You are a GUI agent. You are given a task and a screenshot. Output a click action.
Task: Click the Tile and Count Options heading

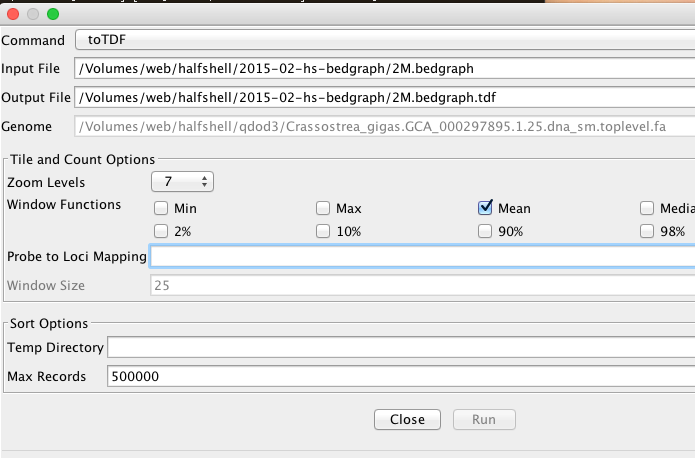(82, 160)
